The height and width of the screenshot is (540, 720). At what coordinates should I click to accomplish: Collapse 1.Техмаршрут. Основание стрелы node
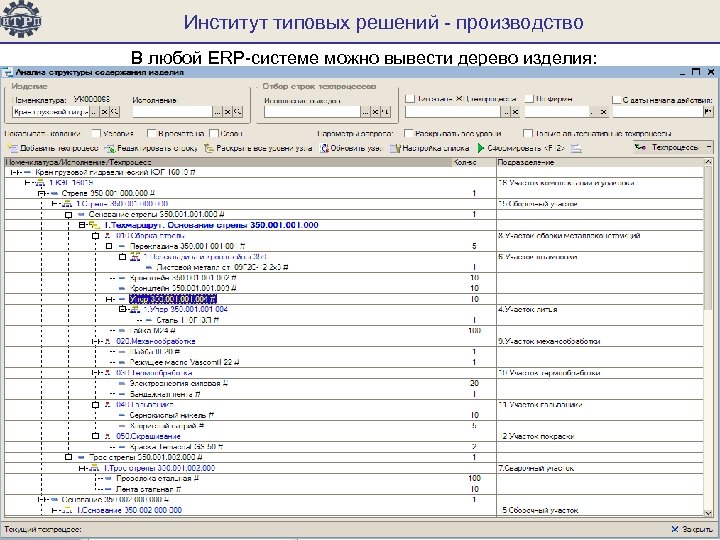tap(82, 225)
